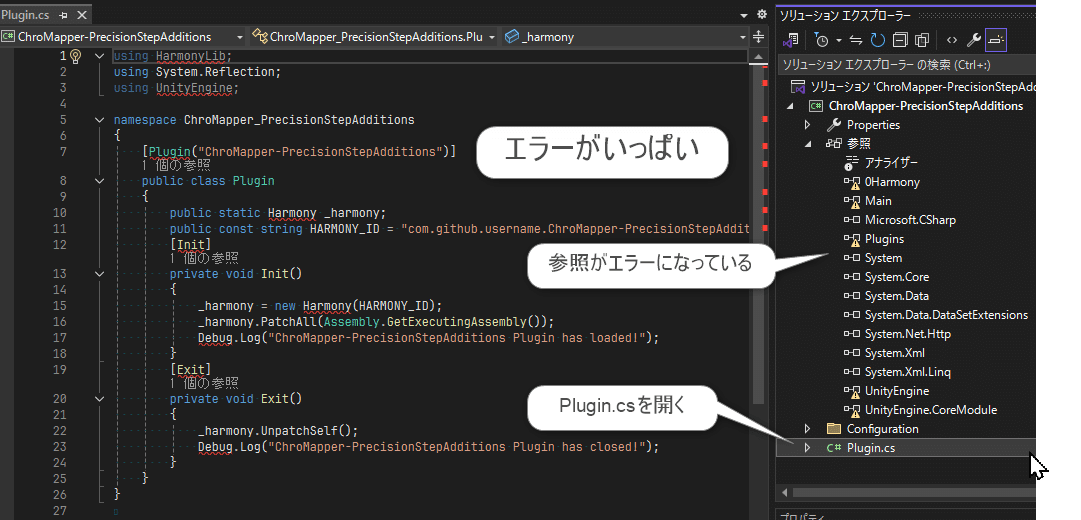Select the System reference
The height and width of the screenshot is (520, 1081).
[883, 258]
